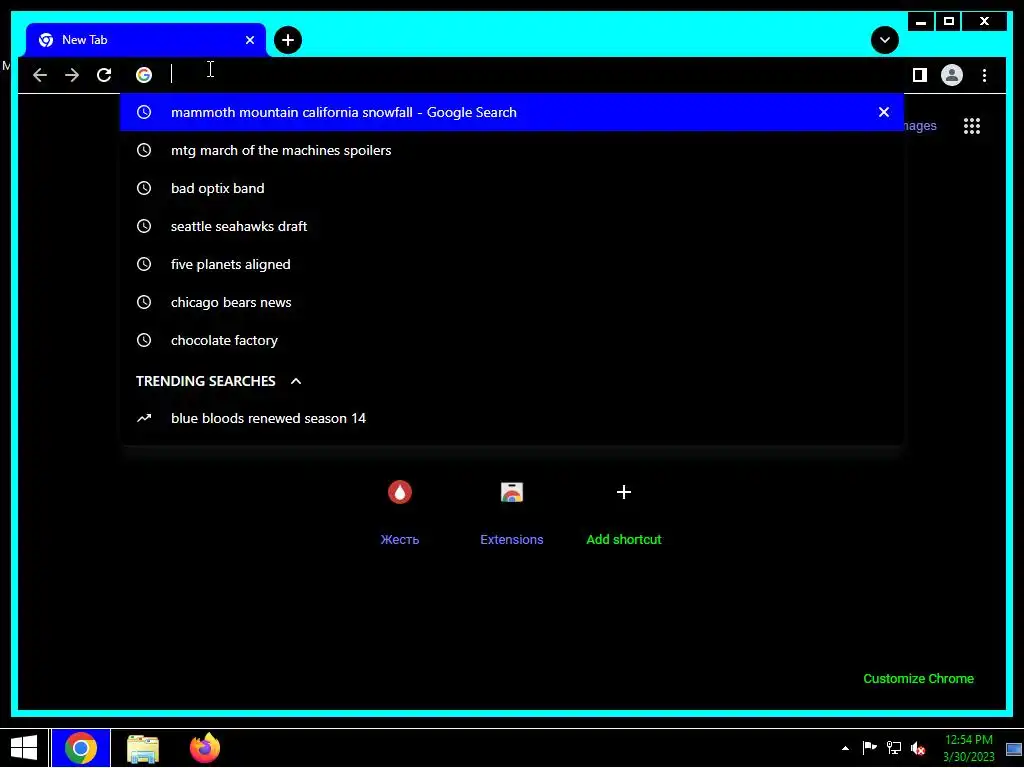Image resolution: width=1024 pixels, height=768 pixels.
Task: Reload the page
Action: [x=104, y=75]
